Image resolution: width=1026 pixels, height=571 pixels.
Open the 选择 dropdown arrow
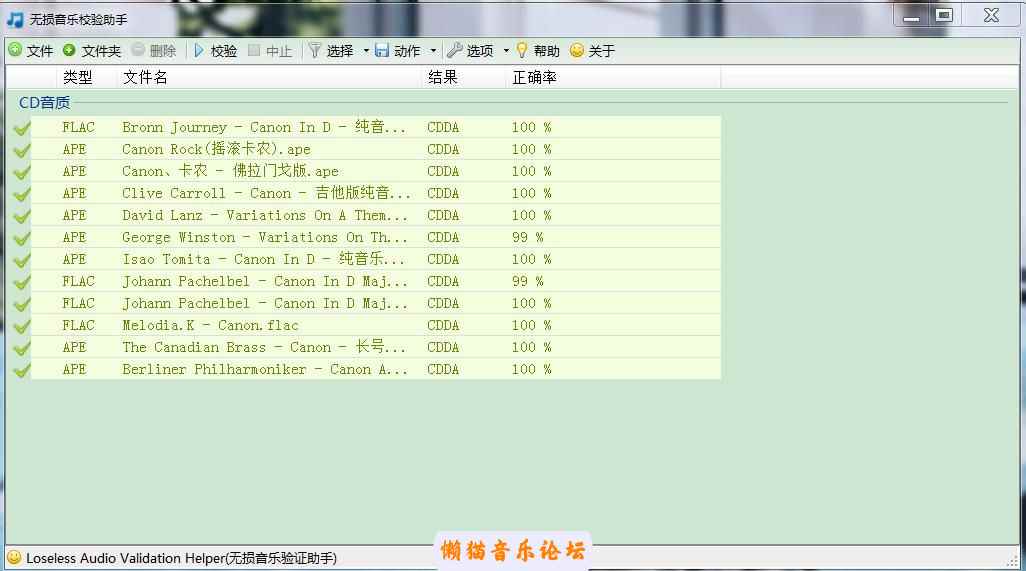tap(366, 51)
